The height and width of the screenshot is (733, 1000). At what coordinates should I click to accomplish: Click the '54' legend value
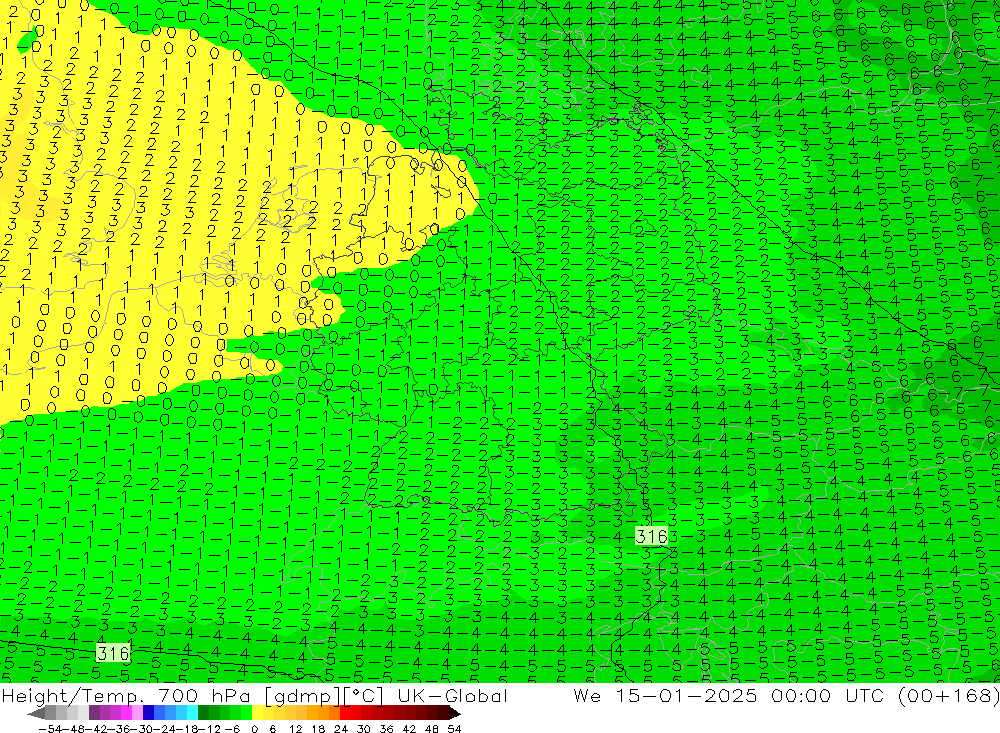[x=454, y=729]
